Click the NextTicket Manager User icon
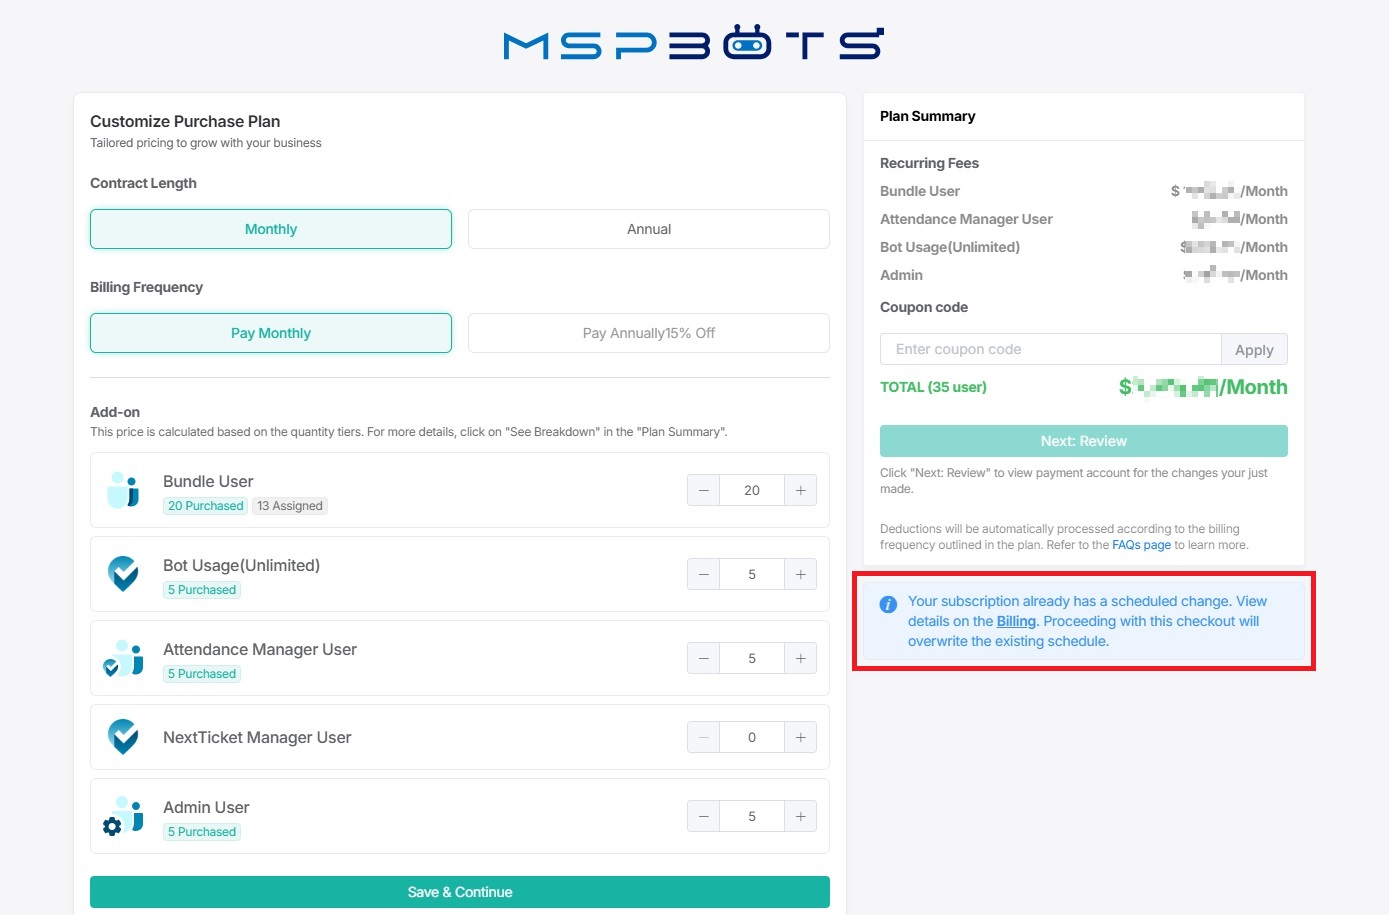 (x=124, y=737)
